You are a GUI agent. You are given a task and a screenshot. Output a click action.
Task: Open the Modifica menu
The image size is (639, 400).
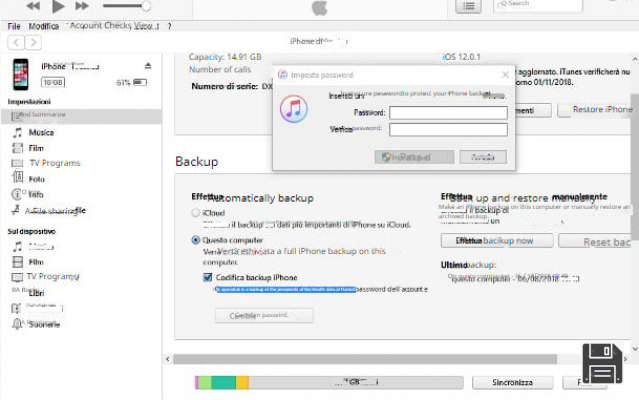pos(44,26)
